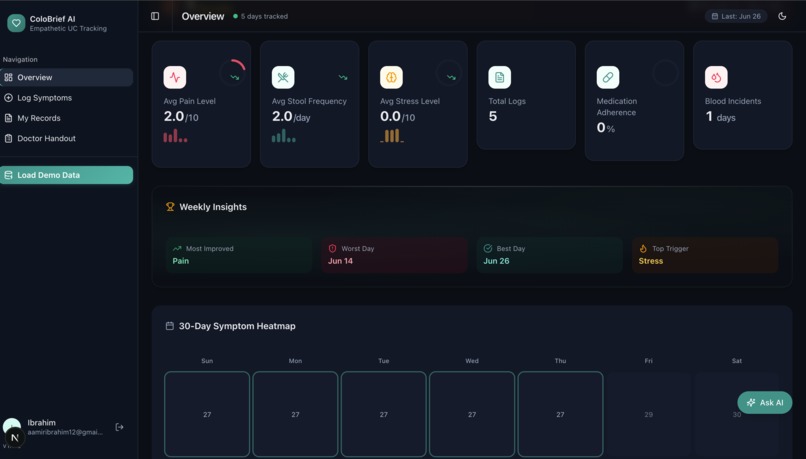Click the My Records document icon
The height and width of the screenshot is (459, 806).
point(8,118)
